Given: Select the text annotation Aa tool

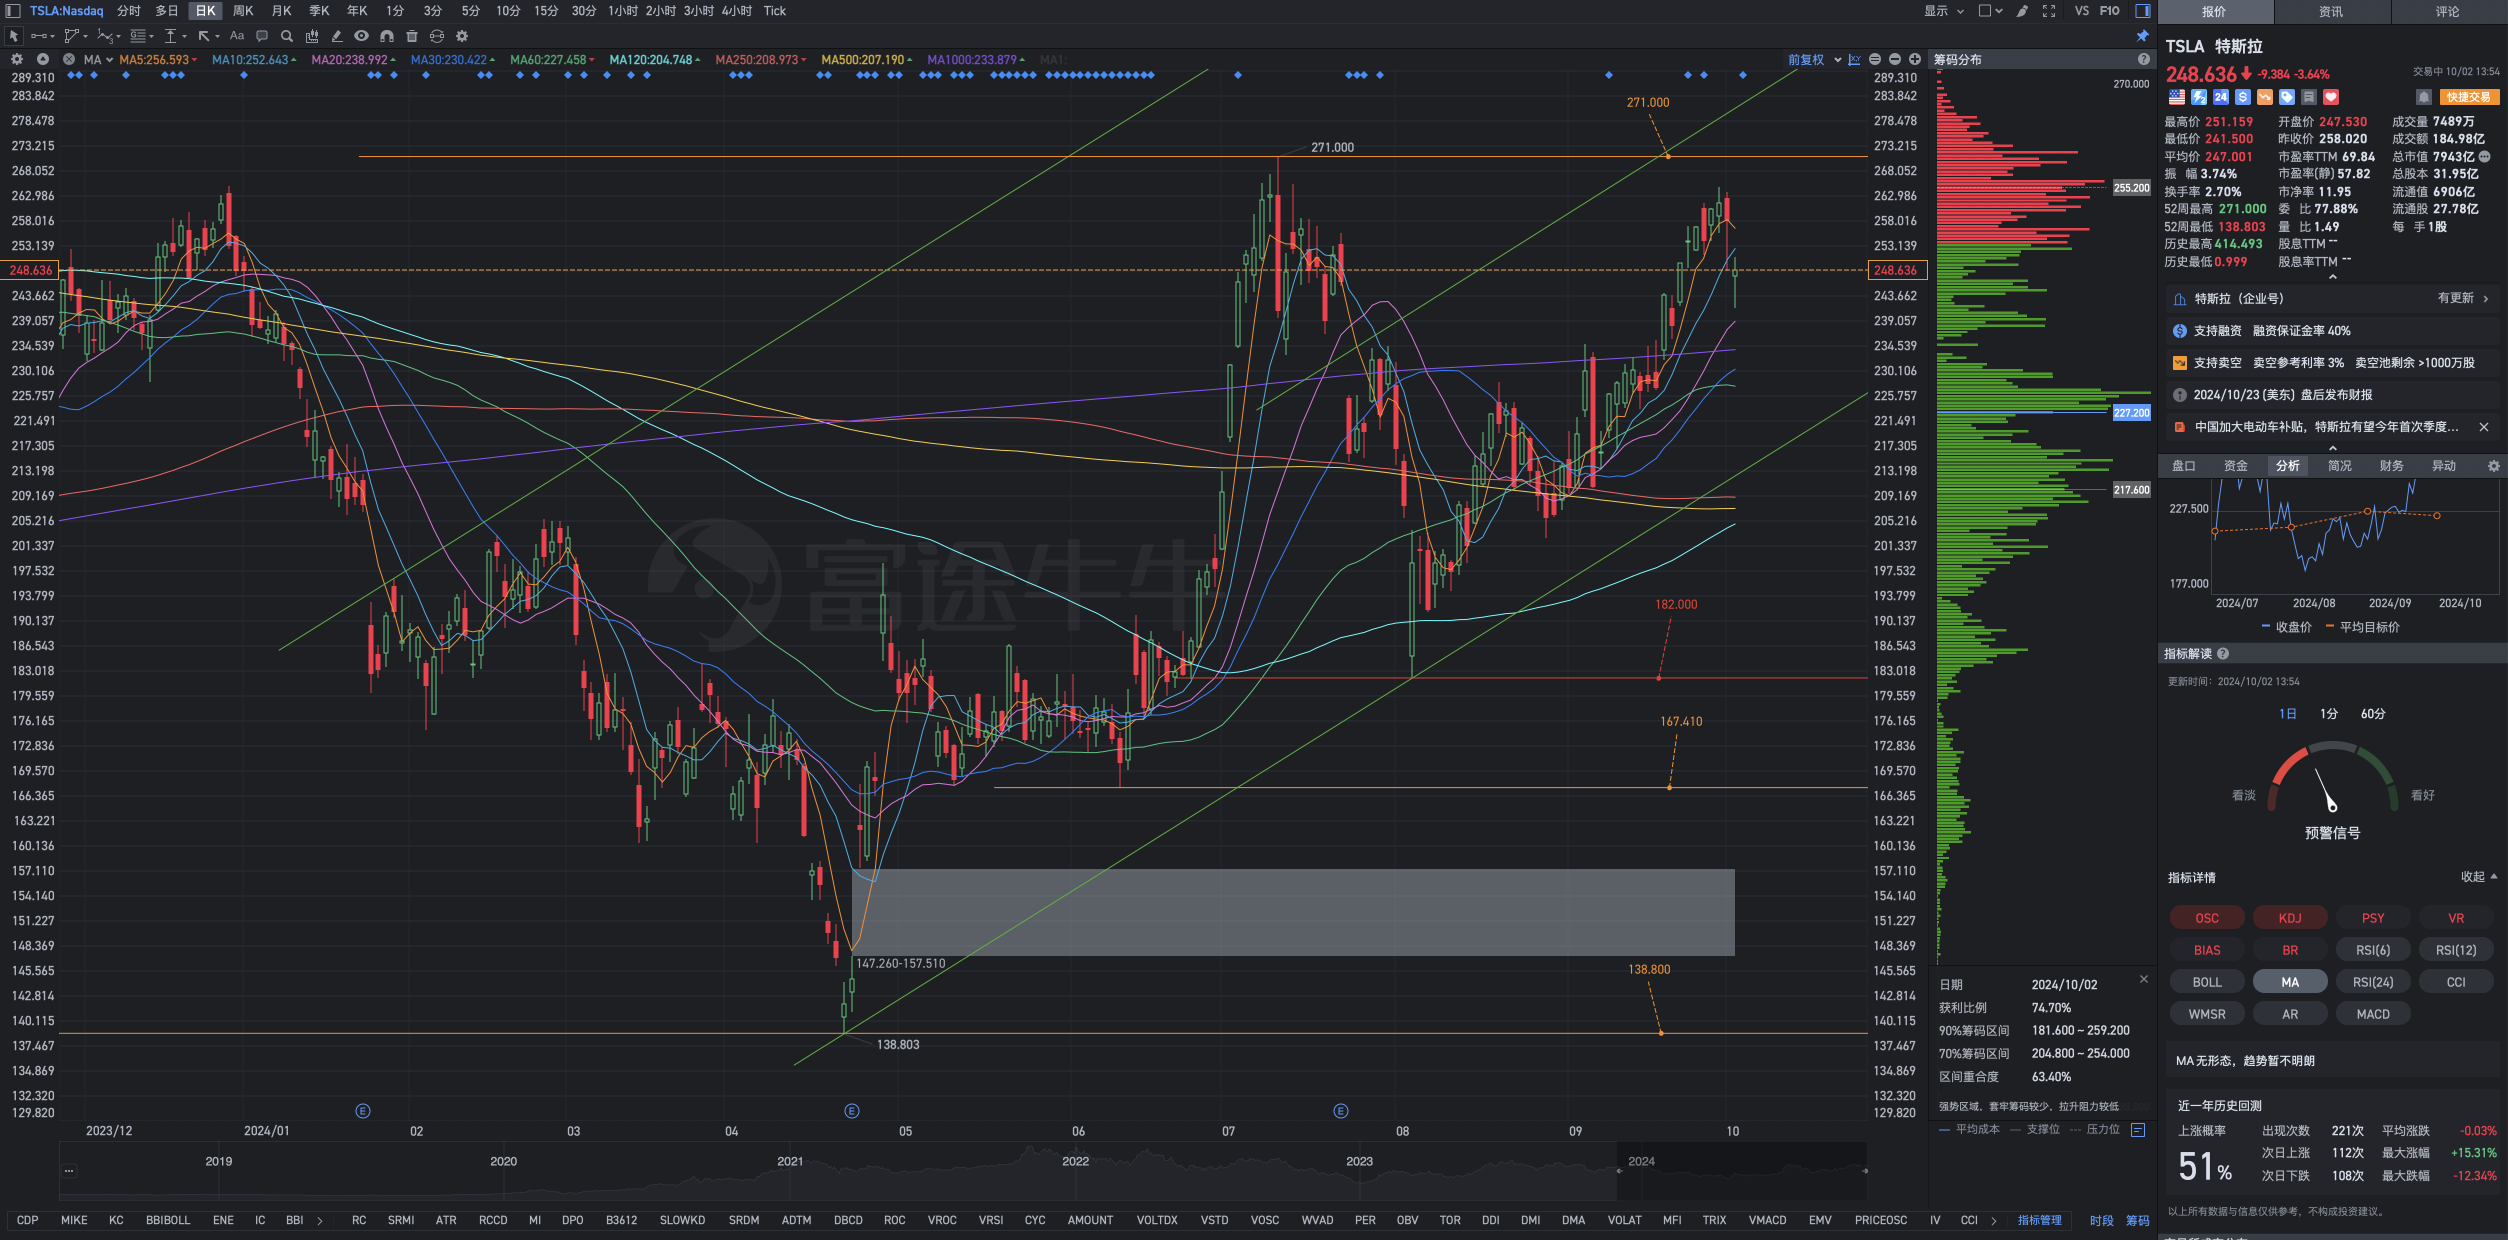Looking at the screenshot, I should point(237,36).
